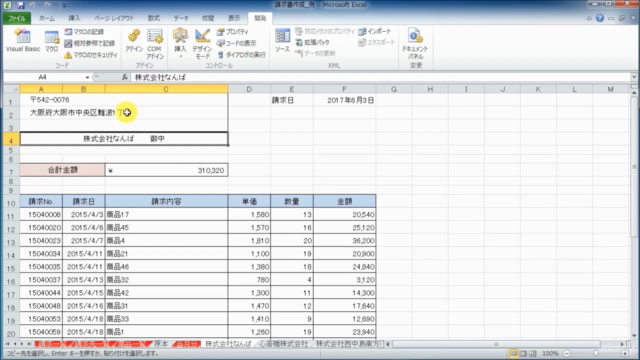The width and height of the screenshot is (640, 360).
Task: Open control プロパティ (Properties)
Action: [x=233, y=32]
